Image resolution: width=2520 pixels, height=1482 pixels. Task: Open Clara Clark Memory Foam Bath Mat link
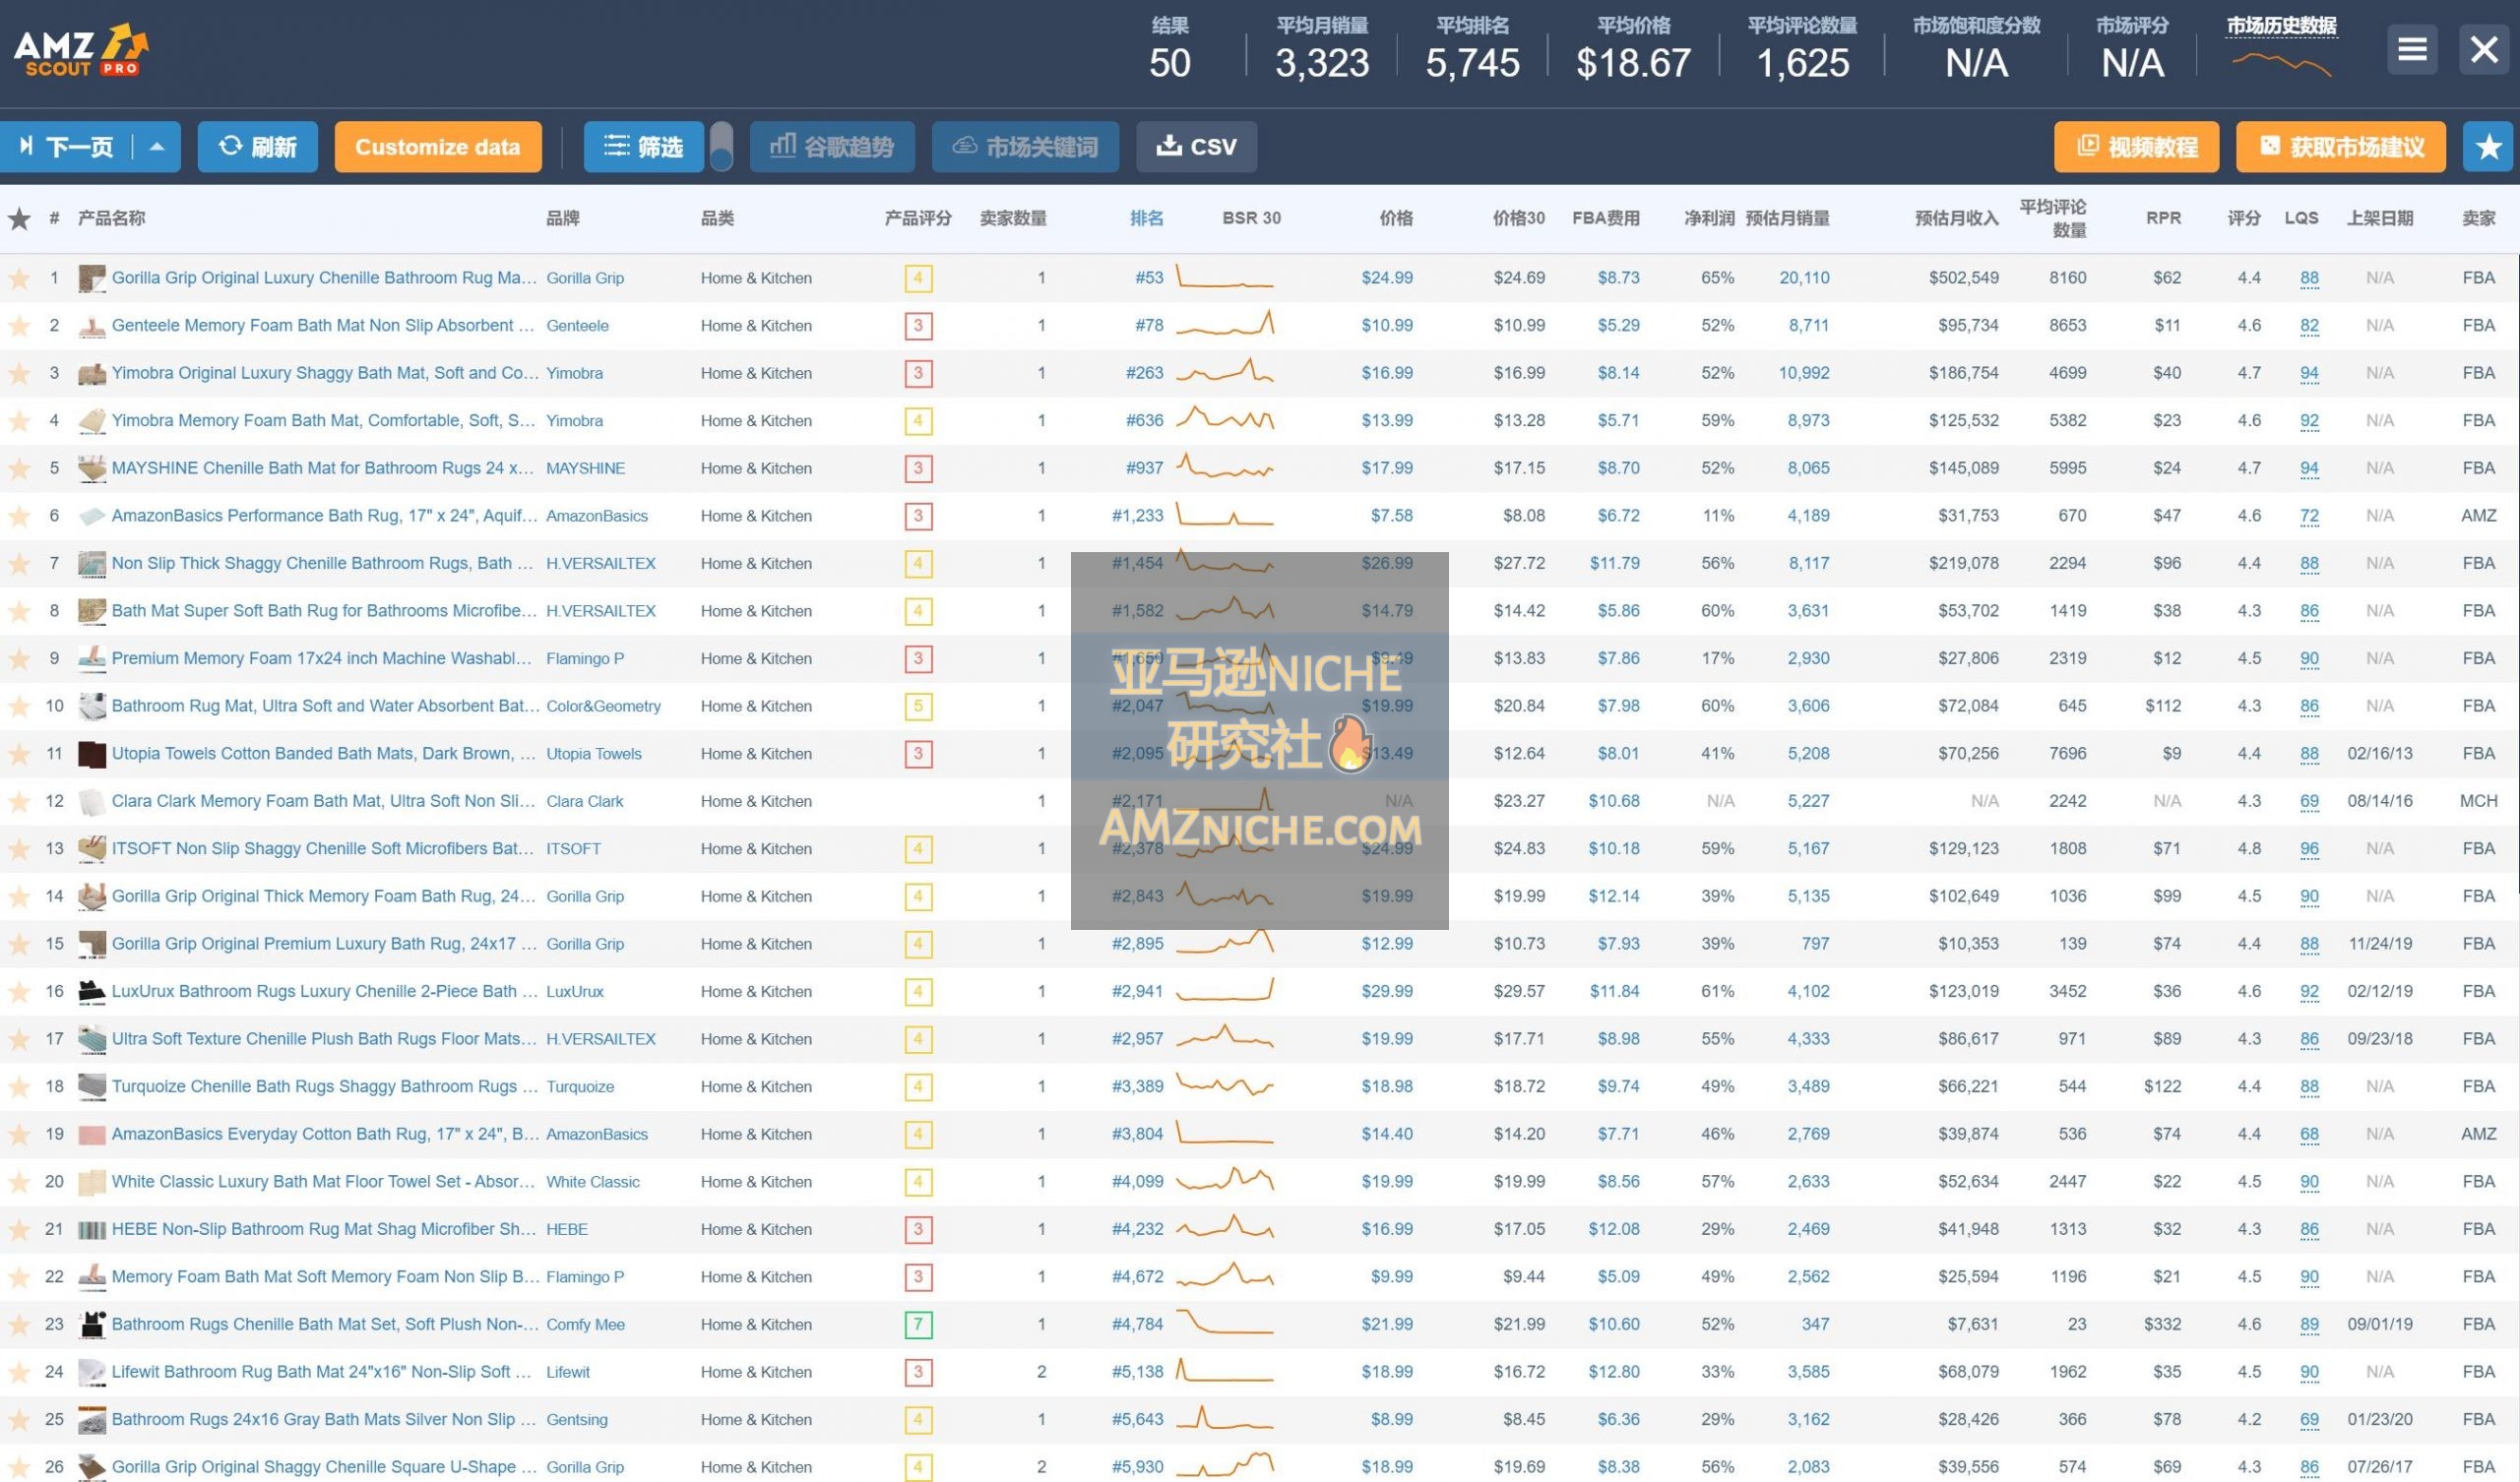tap(323, 801)
